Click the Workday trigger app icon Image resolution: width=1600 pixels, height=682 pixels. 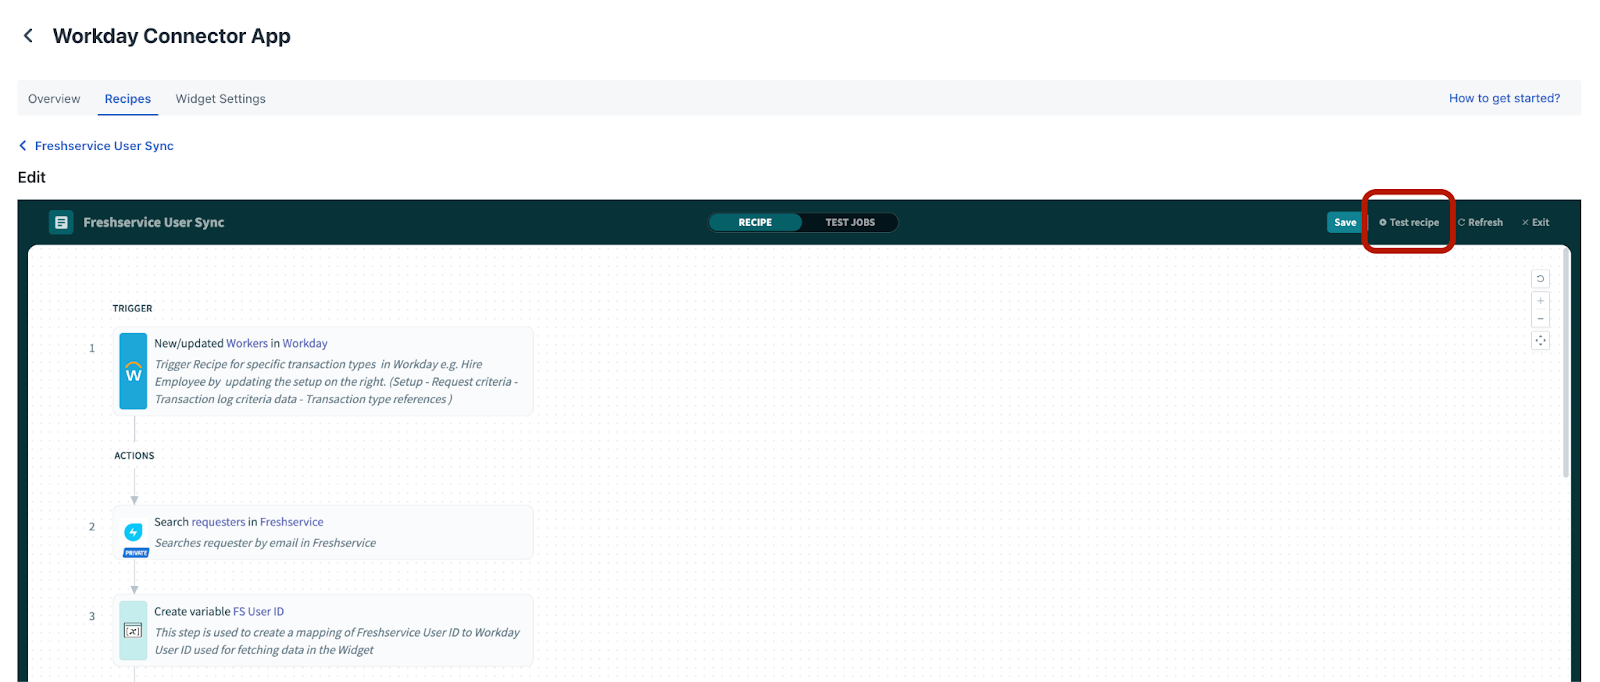(x=133, y=371)
